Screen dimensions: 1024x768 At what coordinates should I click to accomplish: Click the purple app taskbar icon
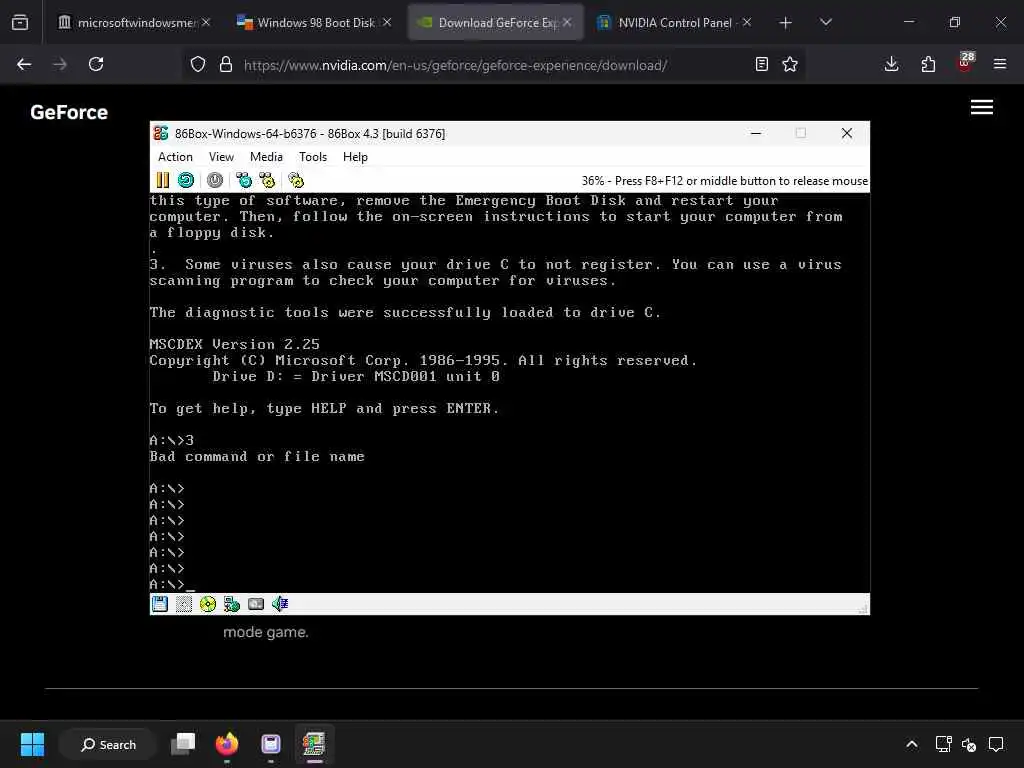(270, 744)
